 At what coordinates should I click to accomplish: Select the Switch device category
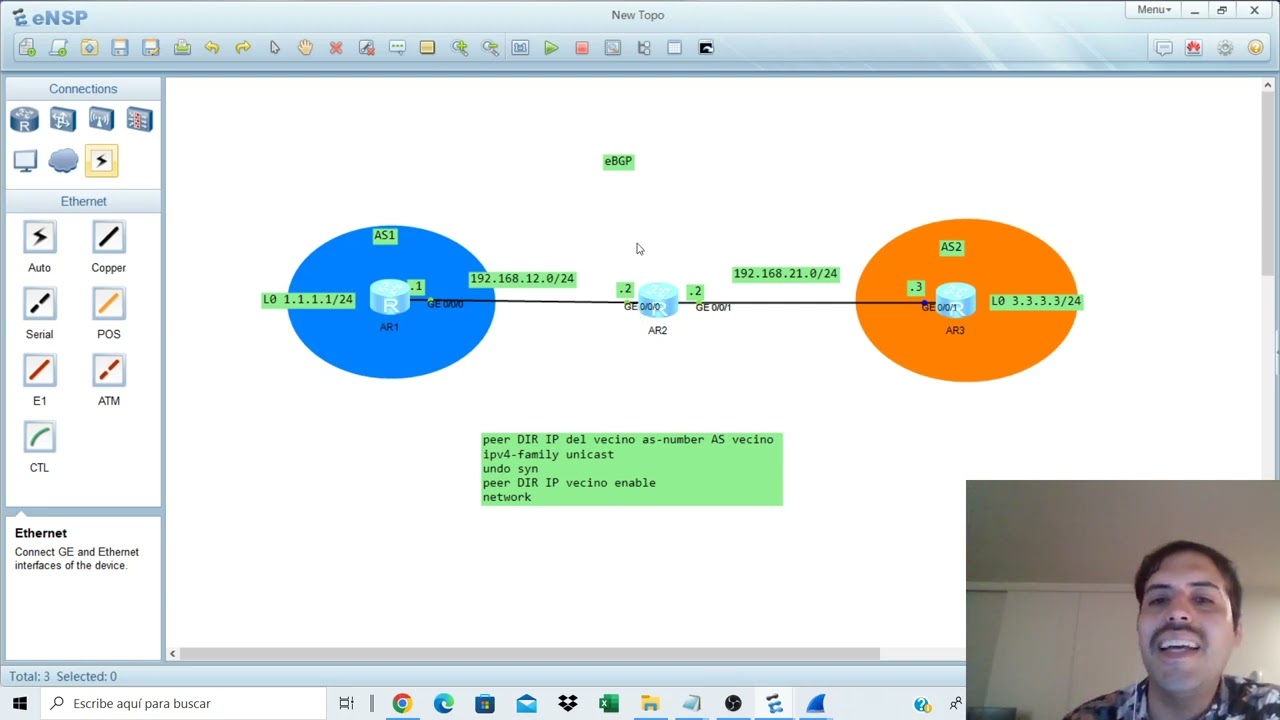tap(63, 120)
